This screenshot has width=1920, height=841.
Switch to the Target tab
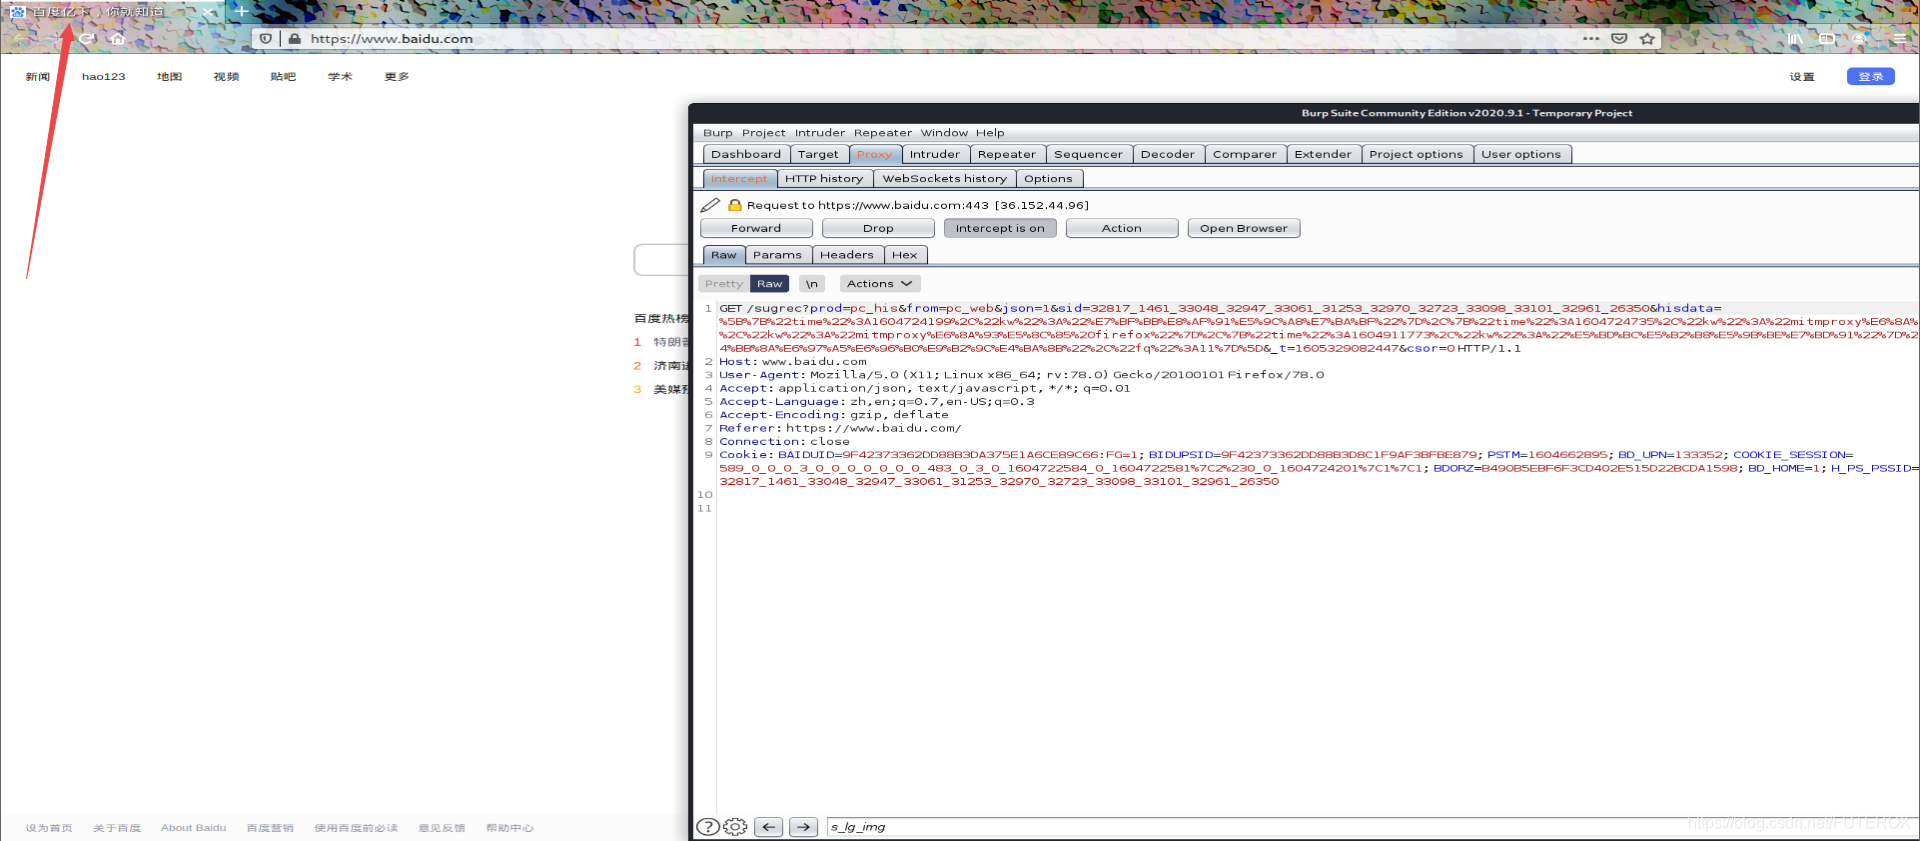pyautogui.click(x=818, y=154)
